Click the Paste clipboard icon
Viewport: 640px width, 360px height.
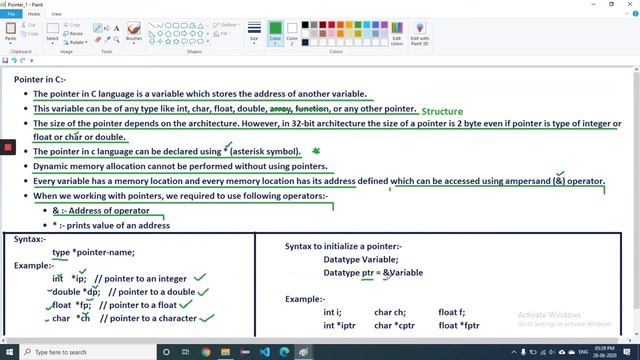11,29
